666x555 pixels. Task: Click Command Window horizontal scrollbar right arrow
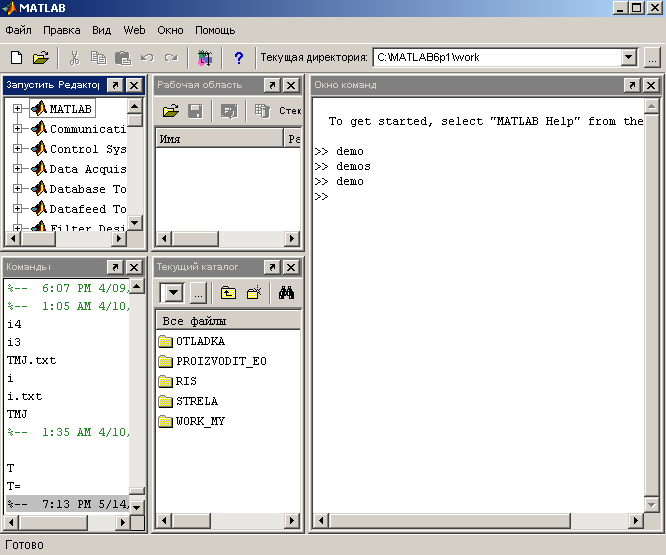[x=636, y=520]
